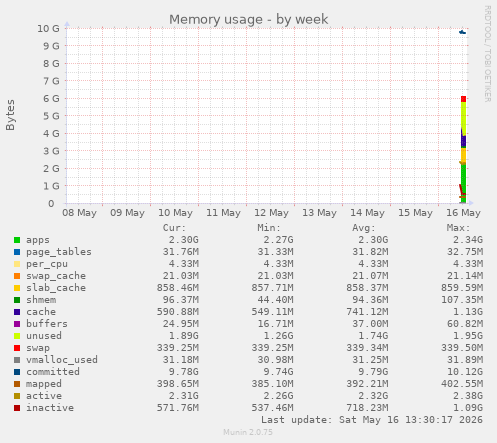Image resolution: width=497 pixels, height=443 pixels.
Task: Click the 'Munin 2.0.75' footer text
Action: coord(248,432)
